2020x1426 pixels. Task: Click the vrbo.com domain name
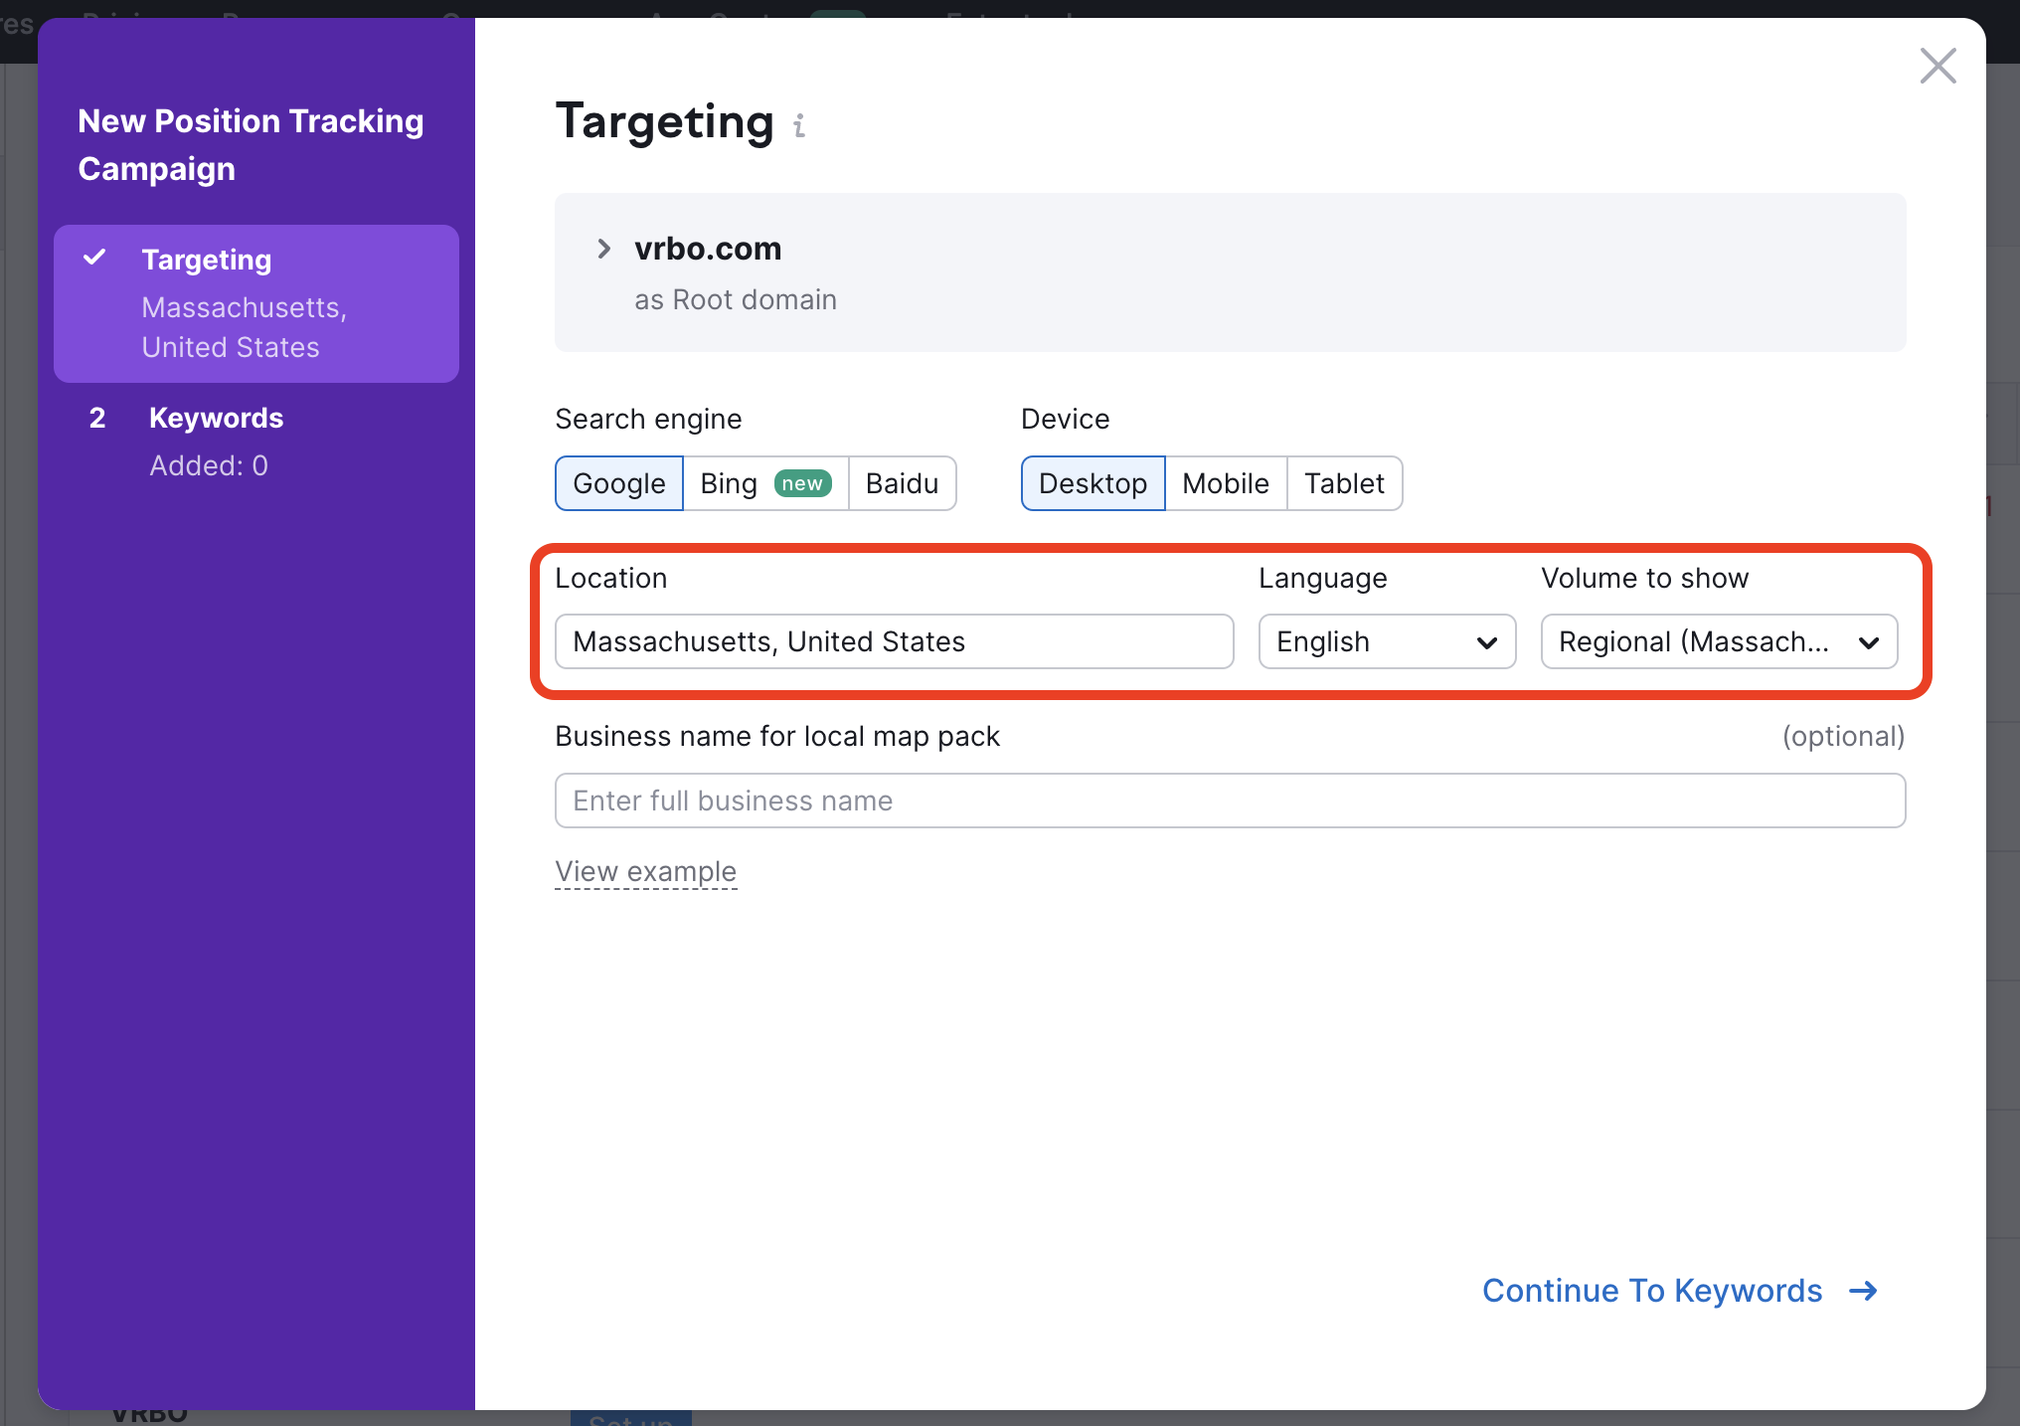(x=708, y=249)
